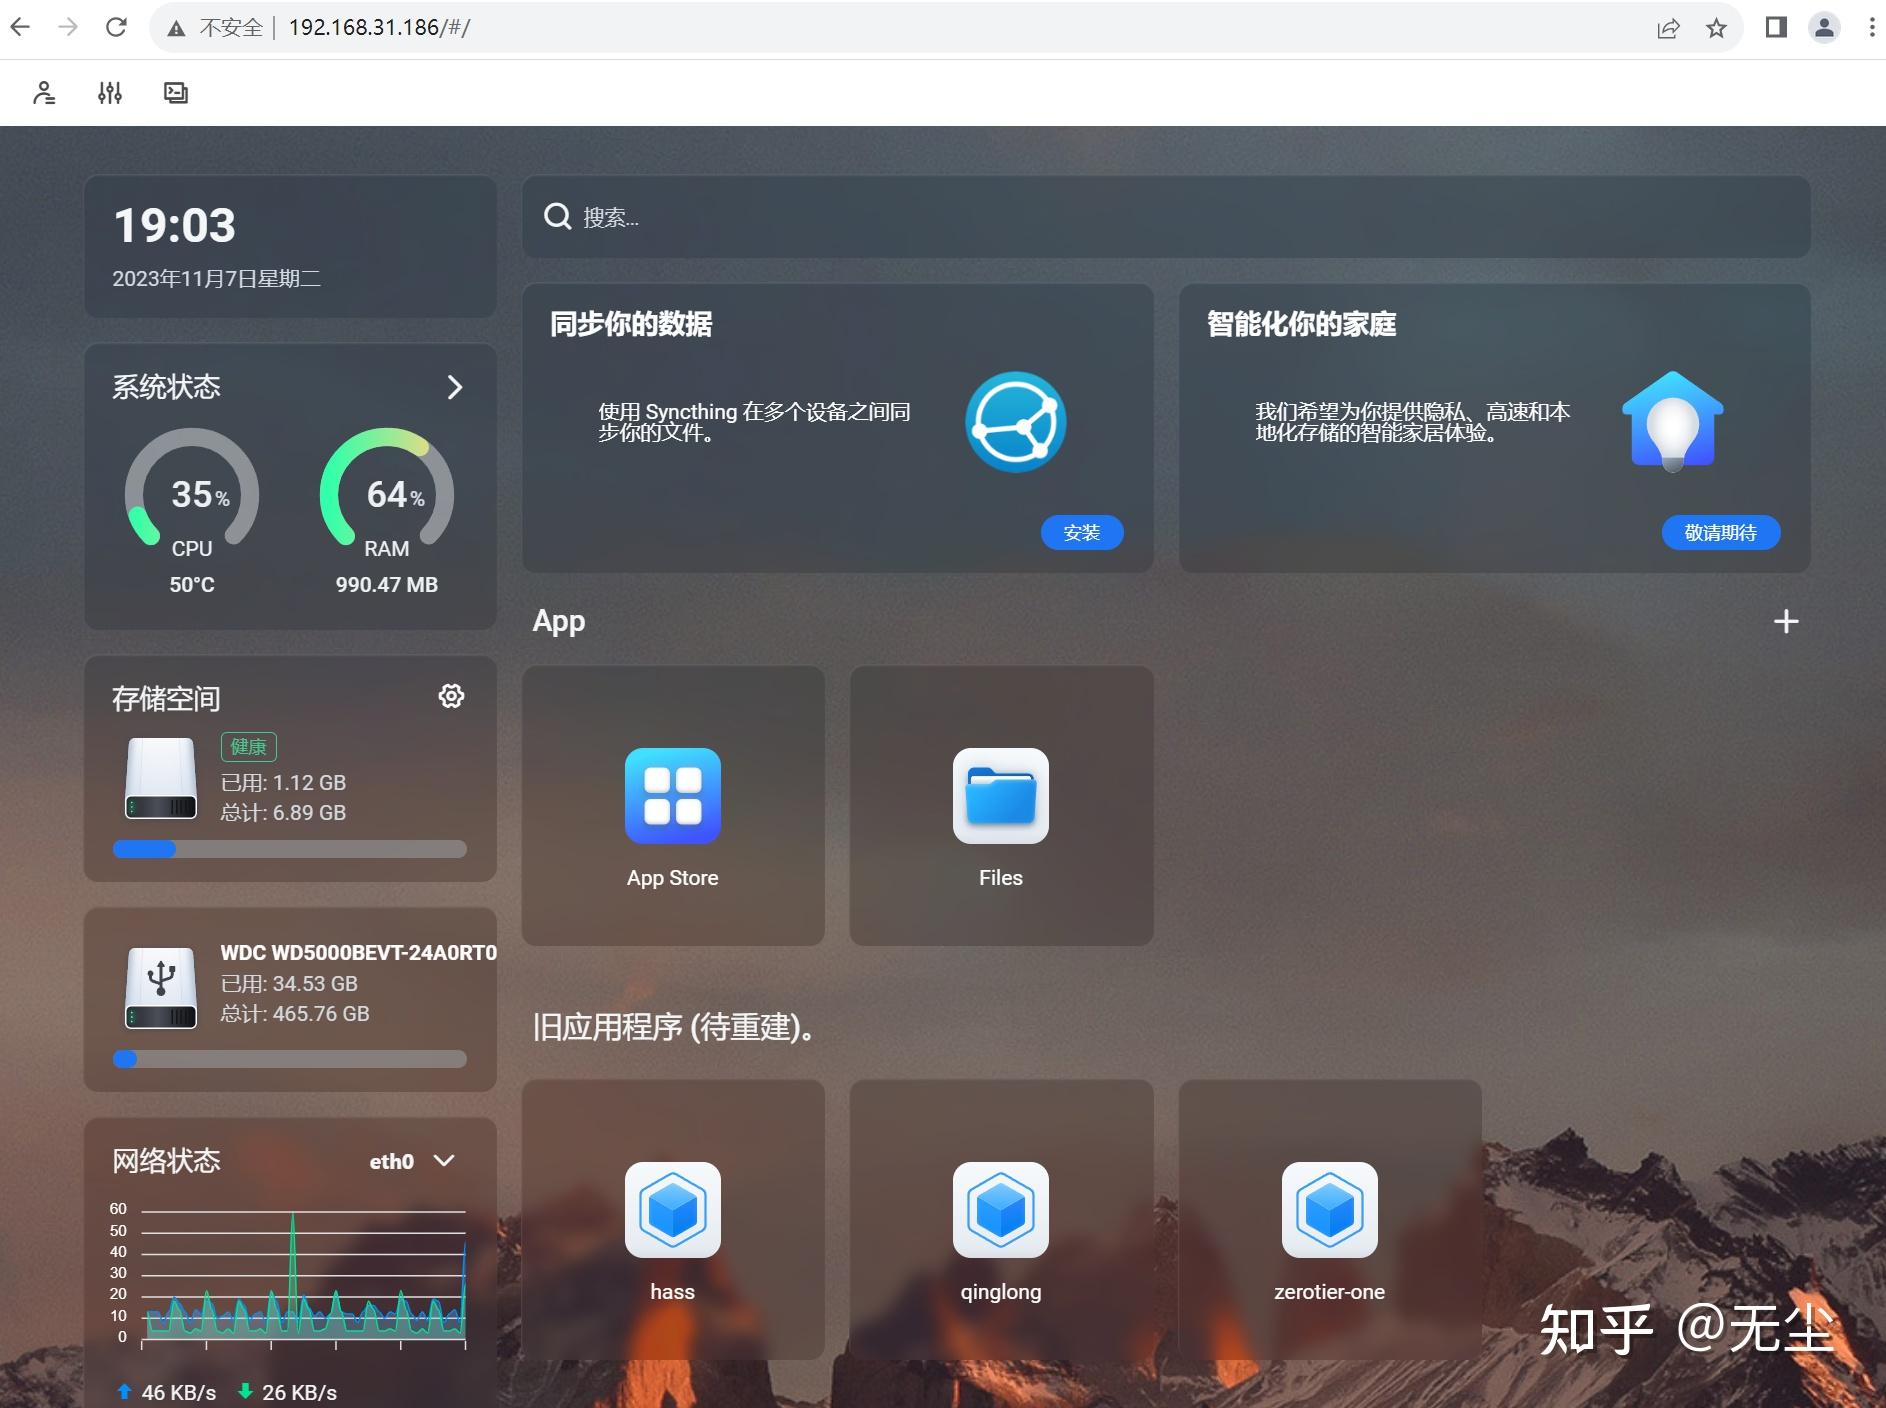
Task: Click the 健康 health status badge
Action: 248,746
